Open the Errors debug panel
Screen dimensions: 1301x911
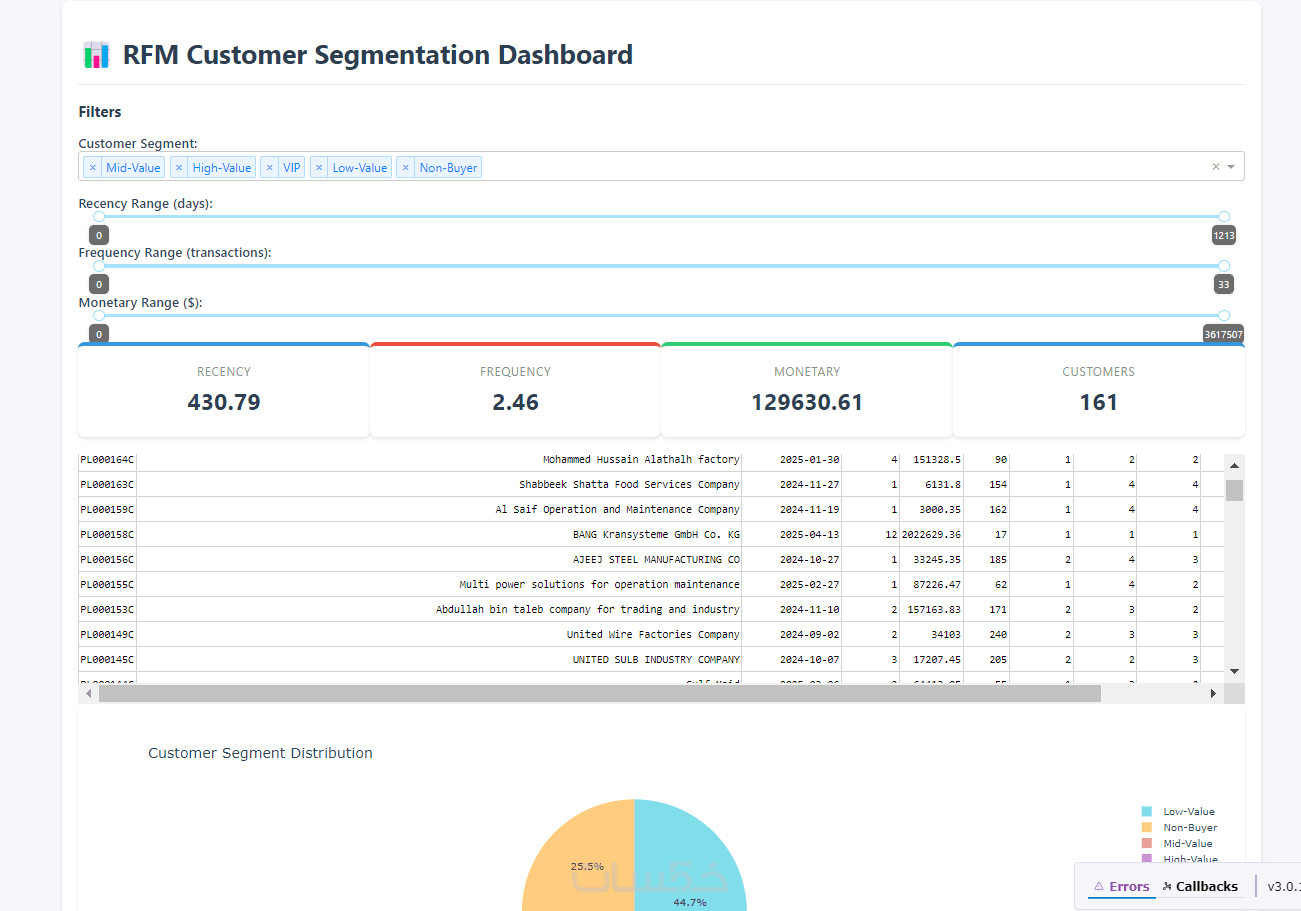(x=1121, y=886)
